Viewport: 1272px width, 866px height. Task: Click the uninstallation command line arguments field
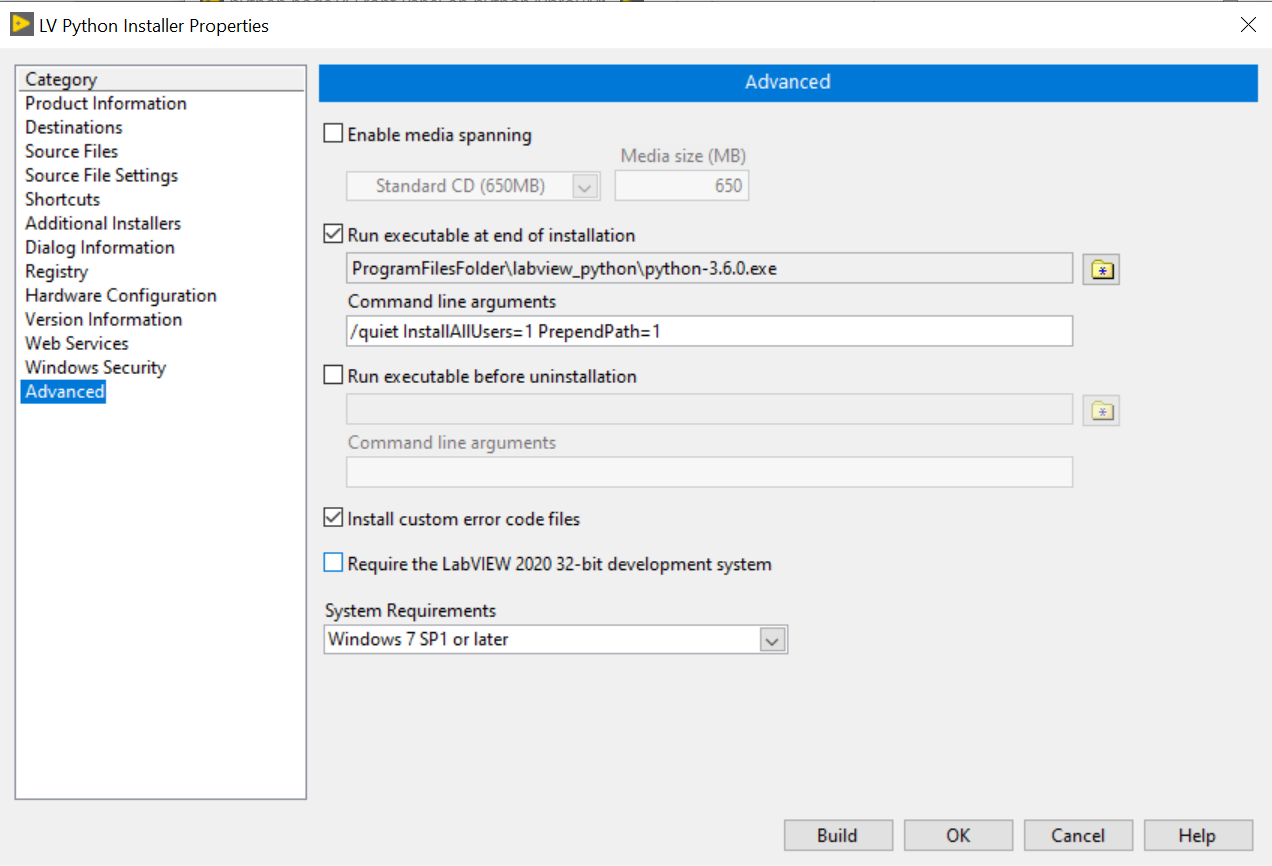tap(710, 472)
